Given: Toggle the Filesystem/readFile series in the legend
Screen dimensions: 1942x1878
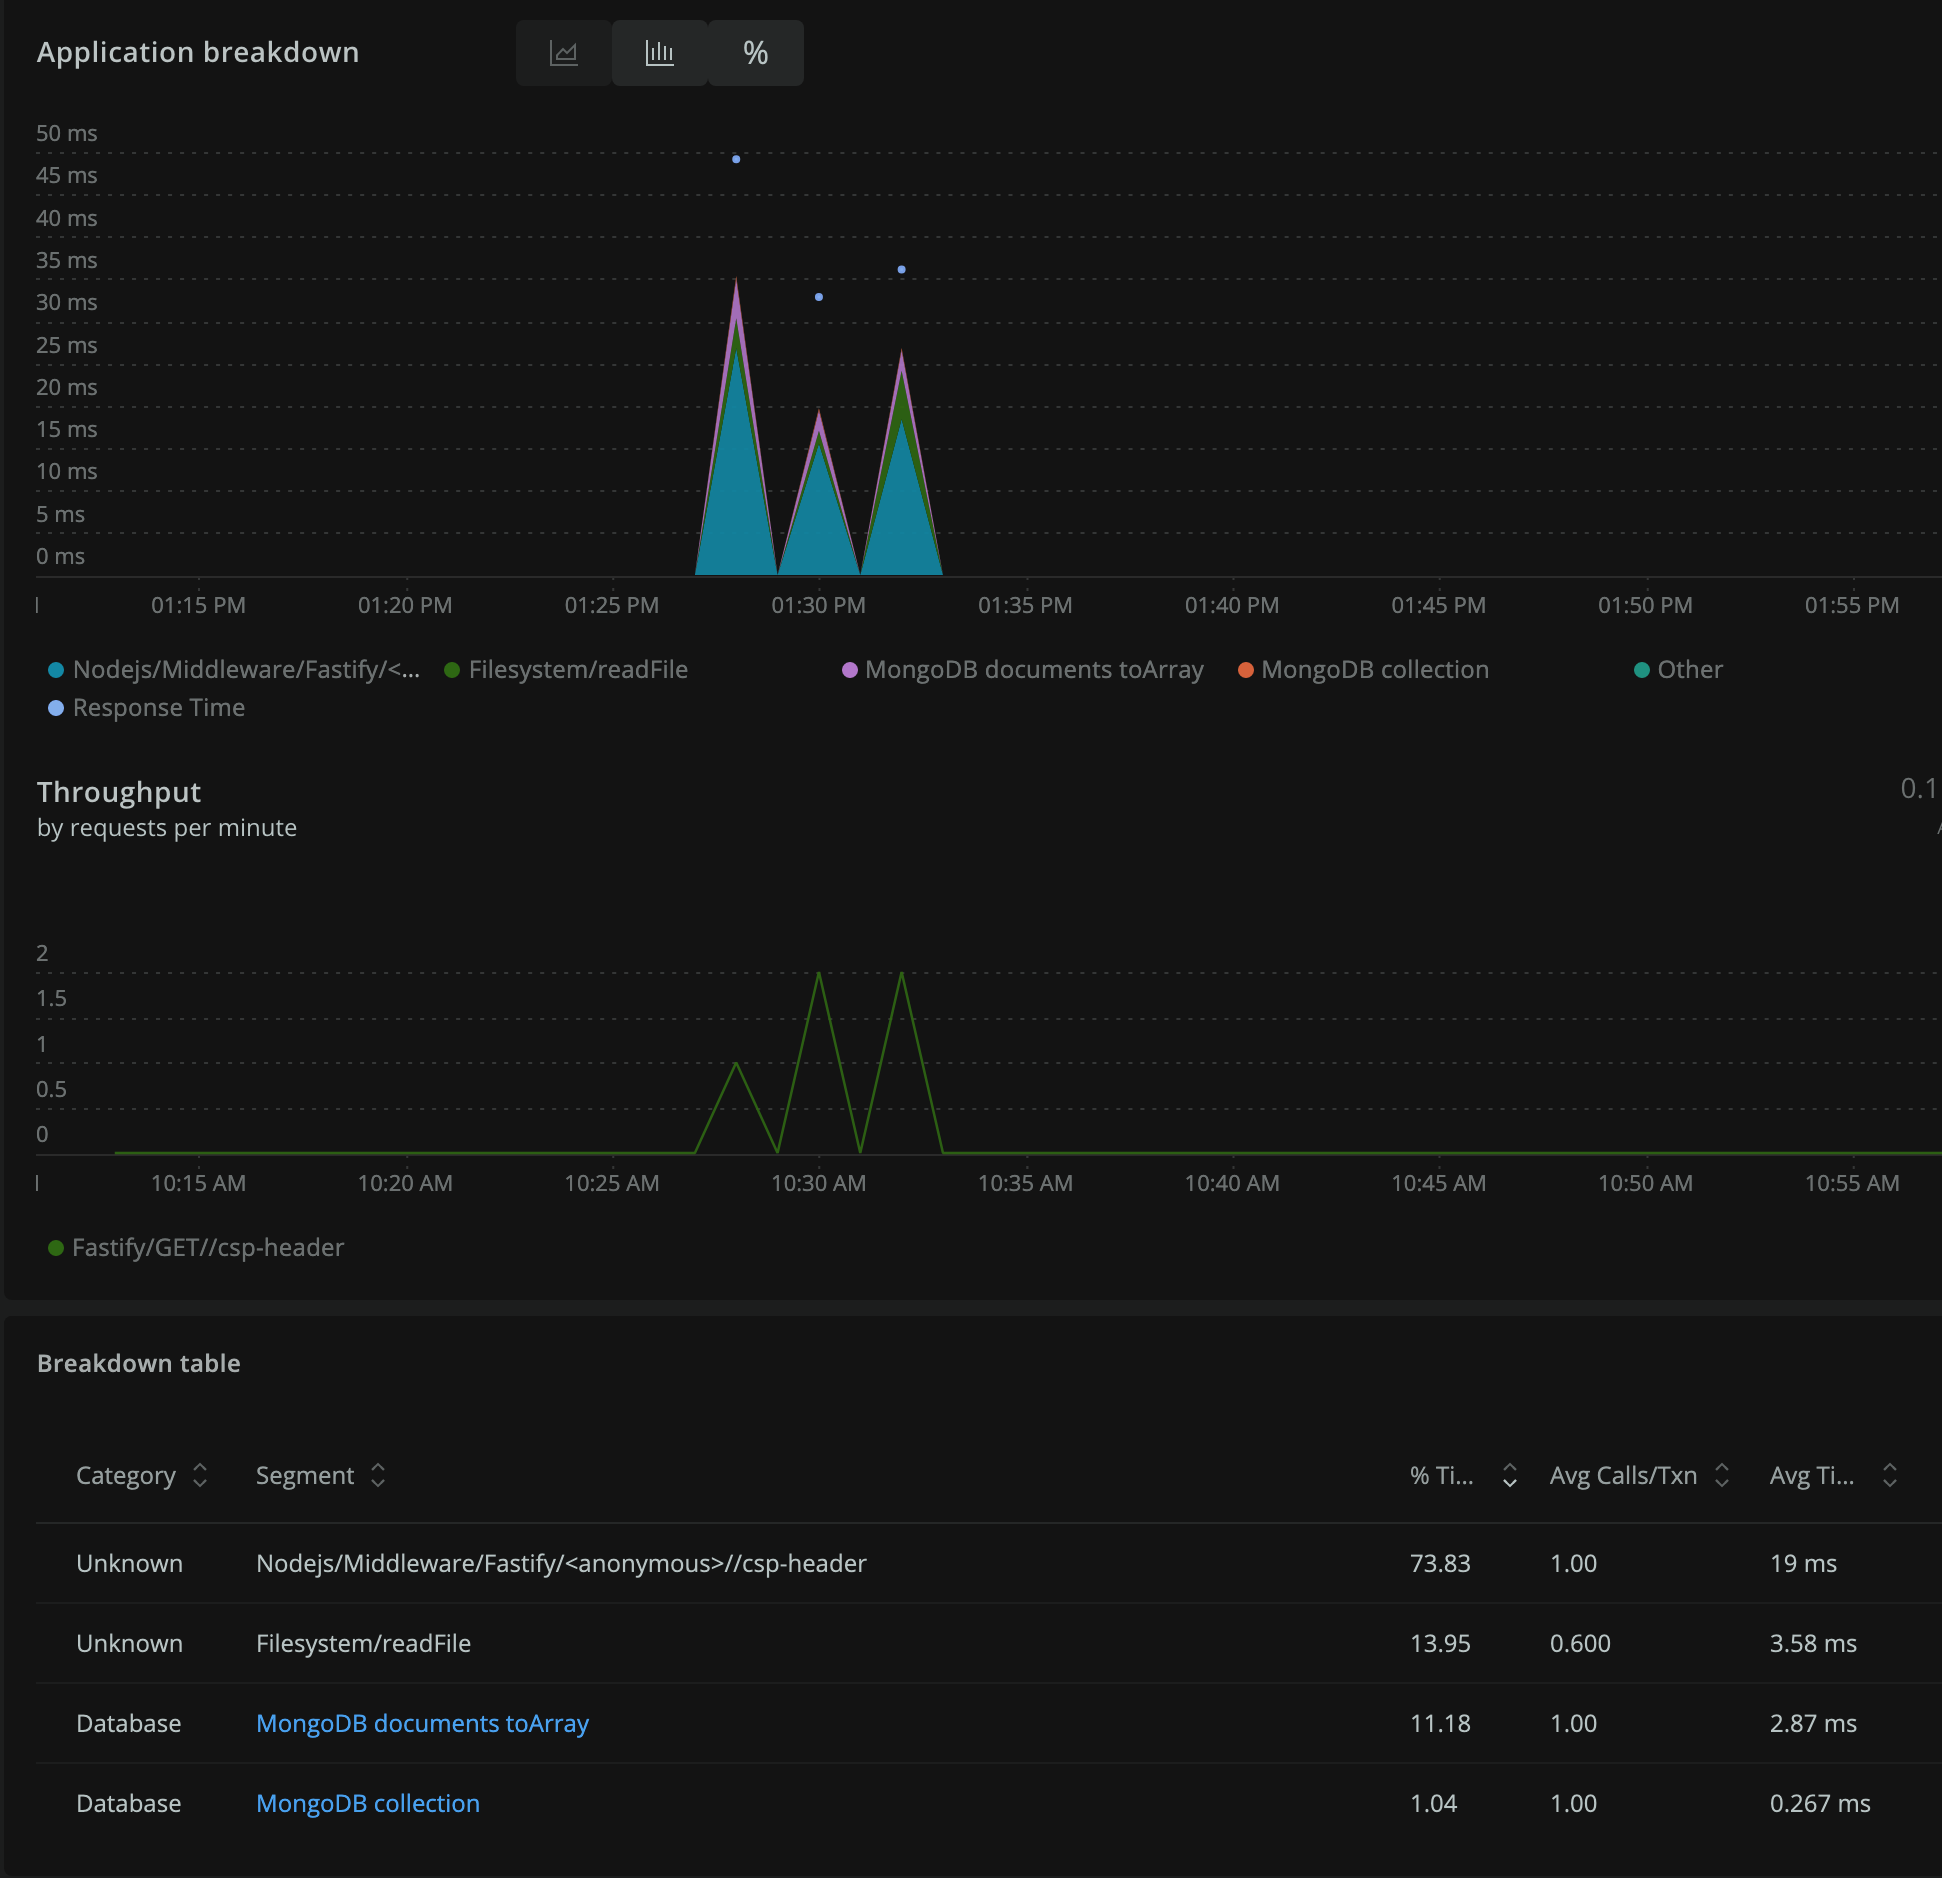Looking at the screenshot, I should pyautogui.click(x=453, y=669).
